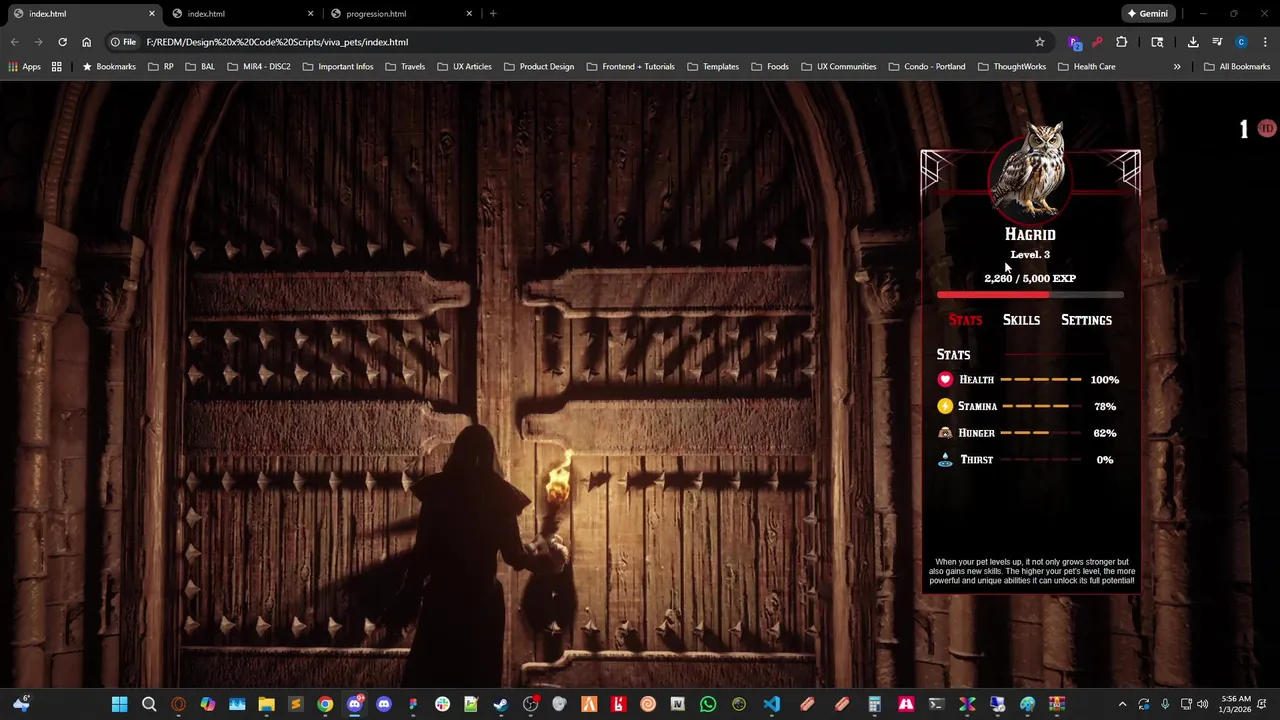Click the 'Level. 3' text
This screenshot has height=720, width=1280.
point(1030,255)
